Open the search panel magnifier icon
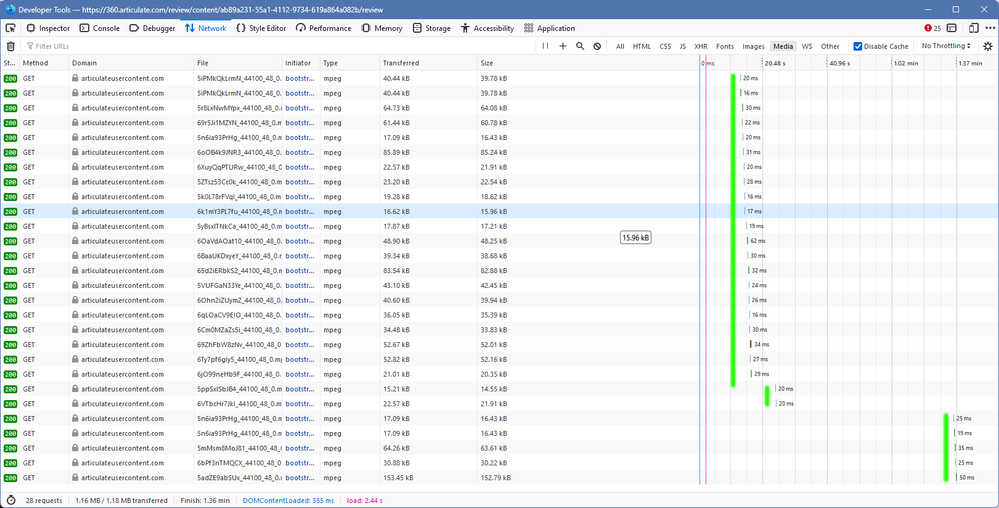This screenshot has height=508, width=999. click(x=580, y=46)
